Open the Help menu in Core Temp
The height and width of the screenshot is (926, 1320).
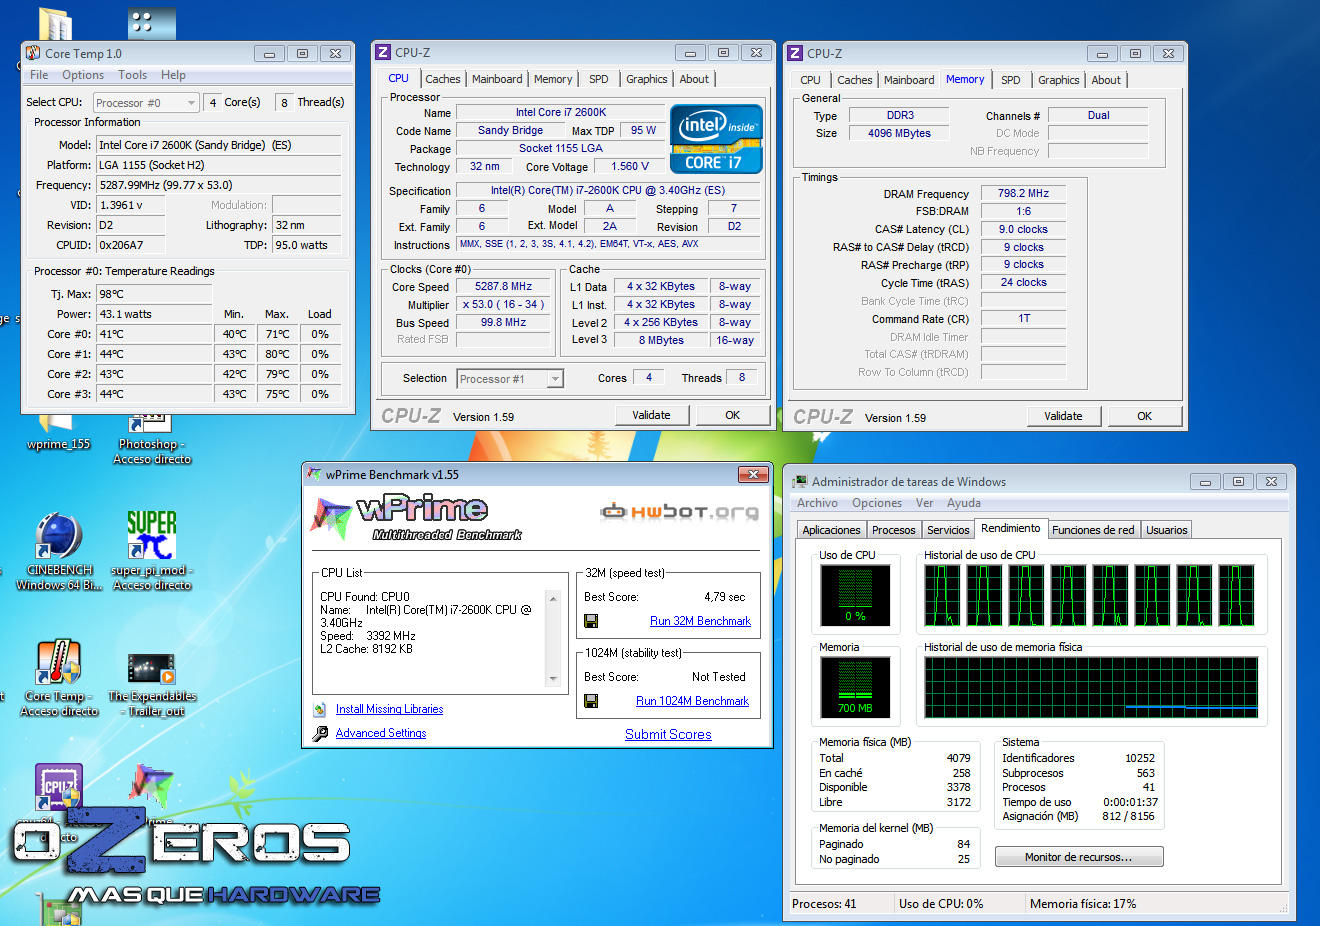pos(173,75)
